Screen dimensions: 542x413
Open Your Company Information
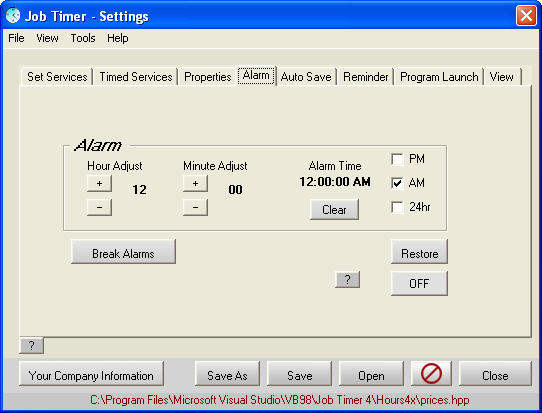point(91,375)
